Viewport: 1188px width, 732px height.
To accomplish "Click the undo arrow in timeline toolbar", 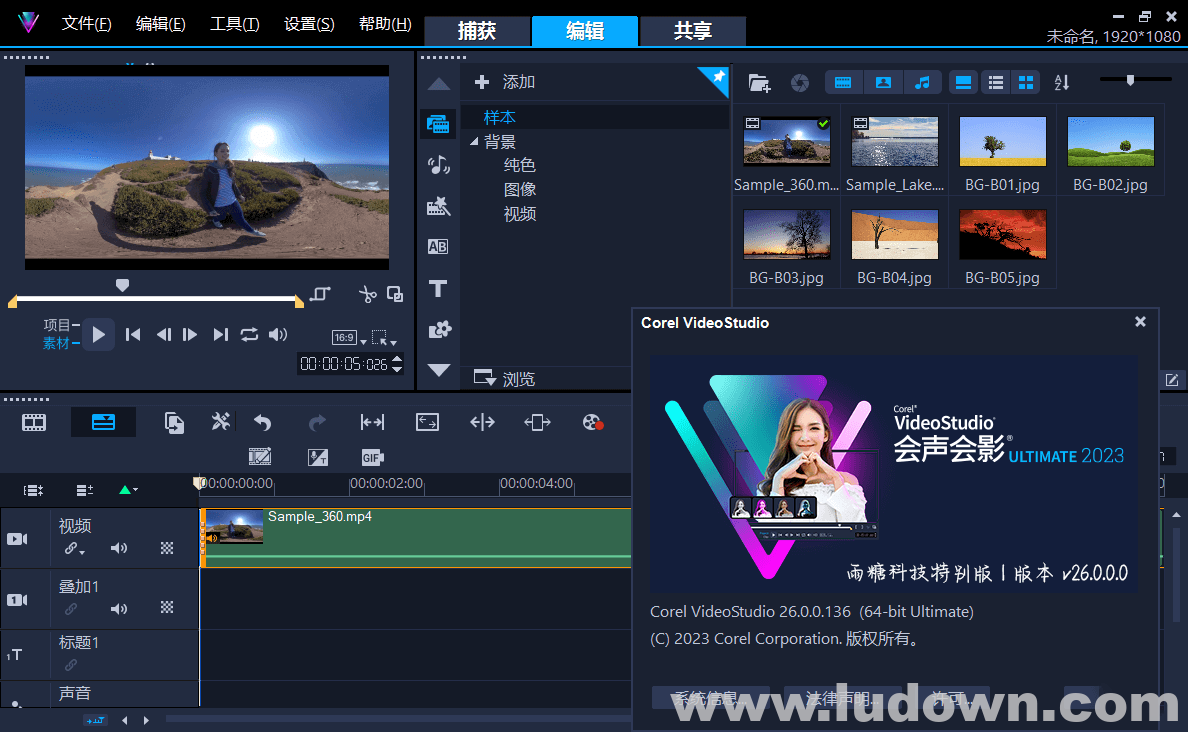I will (263, 422).
